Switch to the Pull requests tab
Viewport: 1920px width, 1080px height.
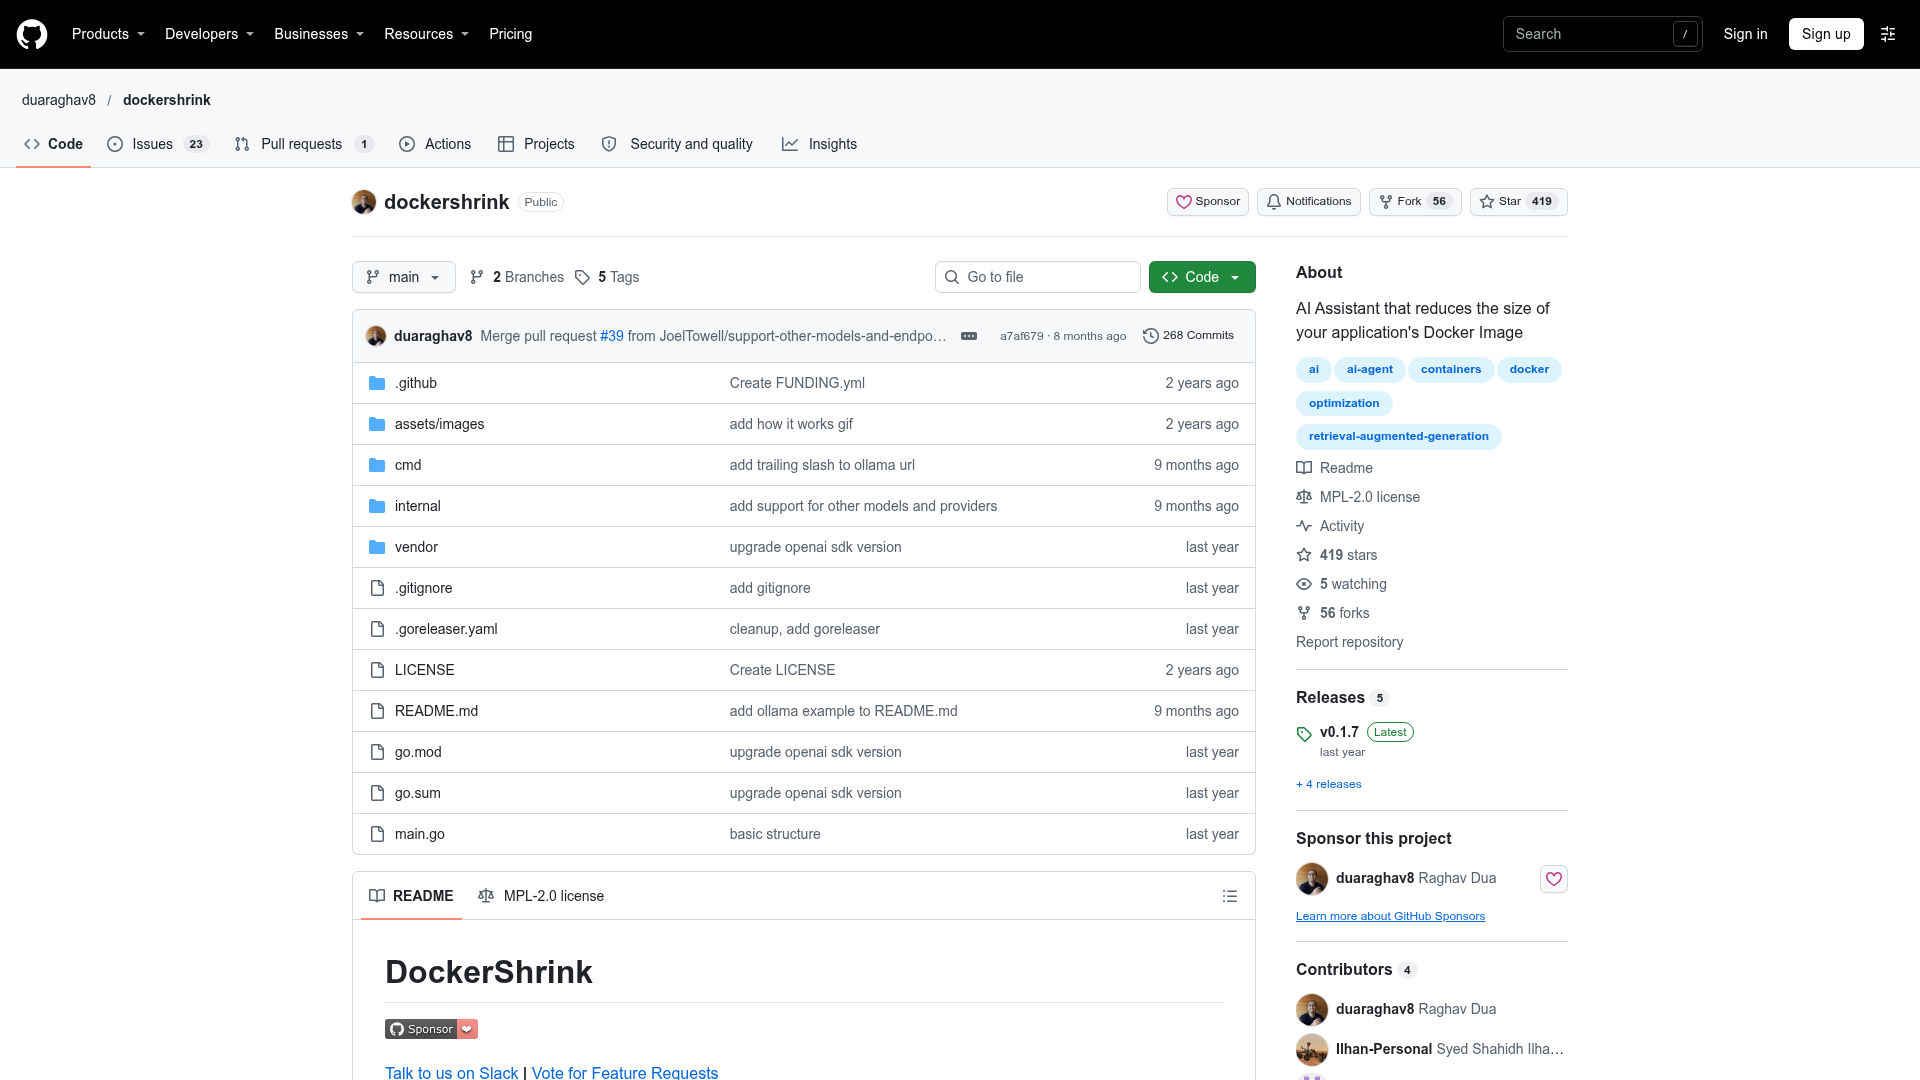coord(304,144)
